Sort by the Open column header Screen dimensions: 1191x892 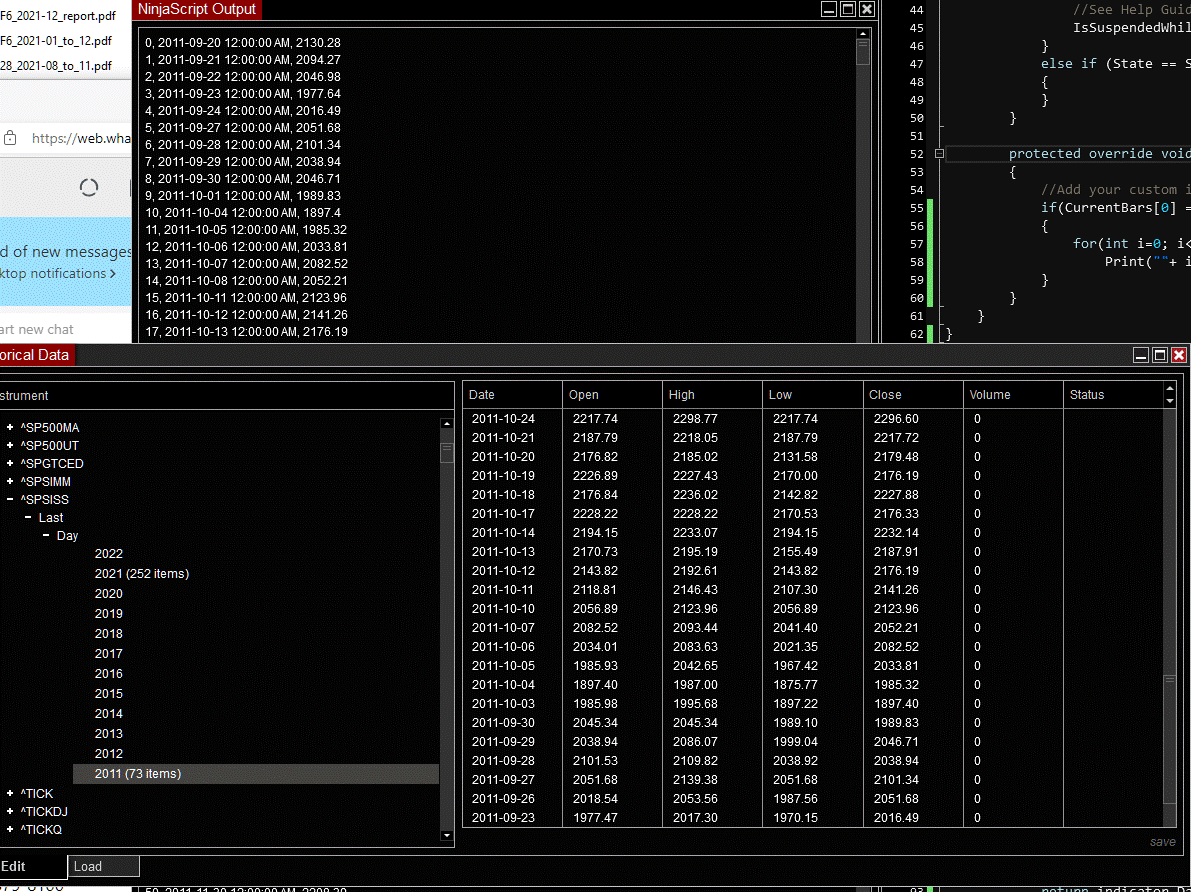point(612,395)
